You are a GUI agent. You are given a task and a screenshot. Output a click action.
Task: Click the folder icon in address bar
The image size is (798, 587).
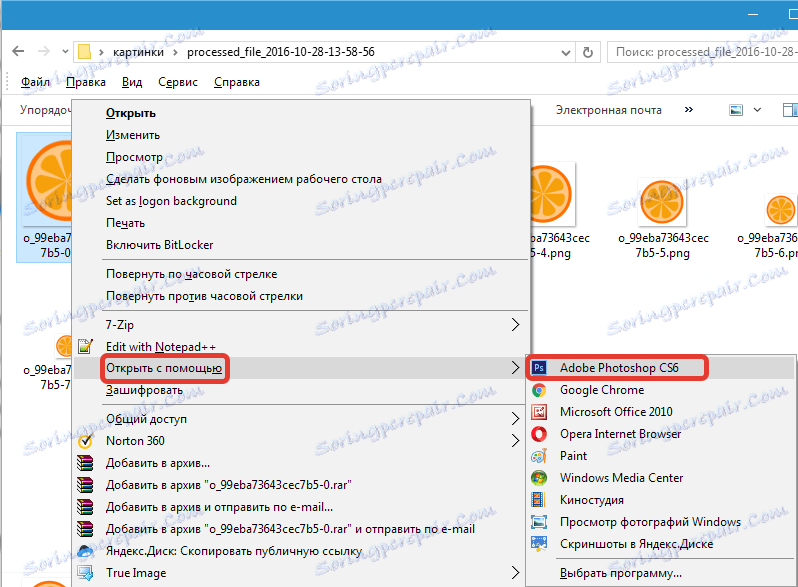pyautogui.click(x=84, y=51)
